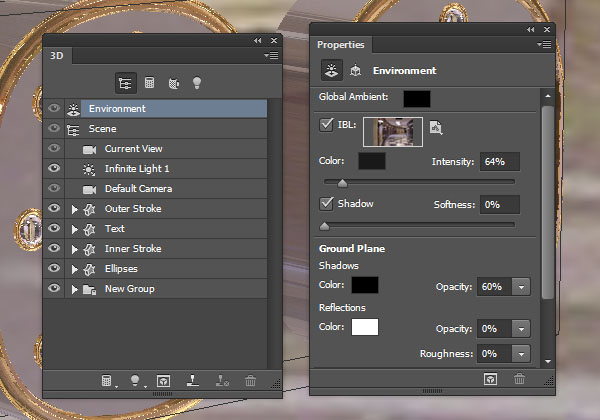600x420 pixels.
Task: Open Reflections Opacity dropdown arrow
Action: [x=521, y=329]
